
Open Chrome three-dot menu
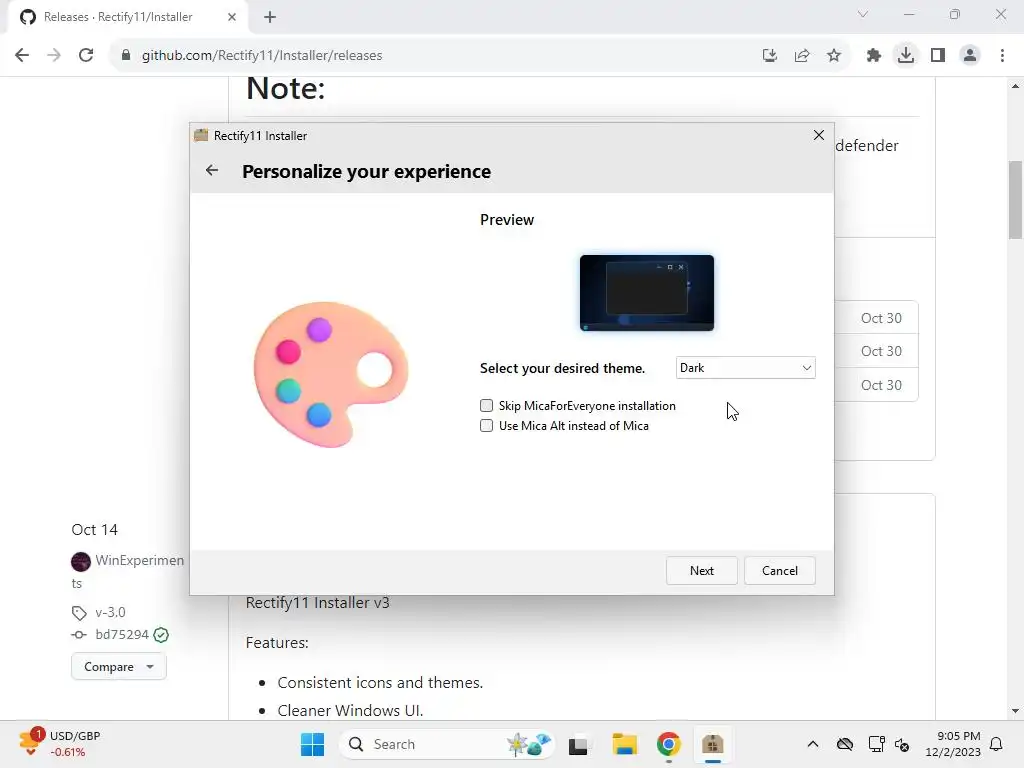click(1002, 56)
